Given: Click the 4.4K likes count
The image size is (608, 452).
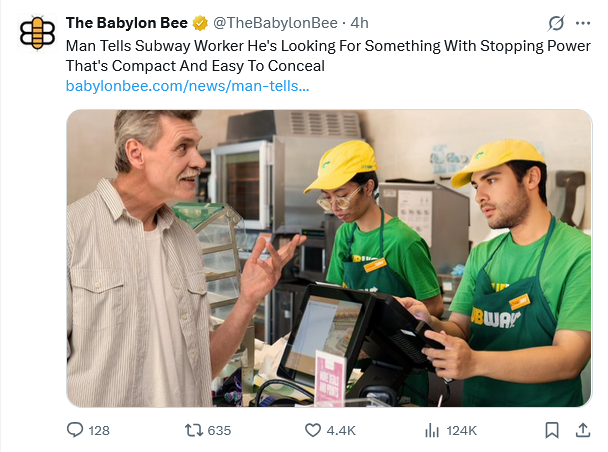Looking at the screenshot, I should 340,430.
